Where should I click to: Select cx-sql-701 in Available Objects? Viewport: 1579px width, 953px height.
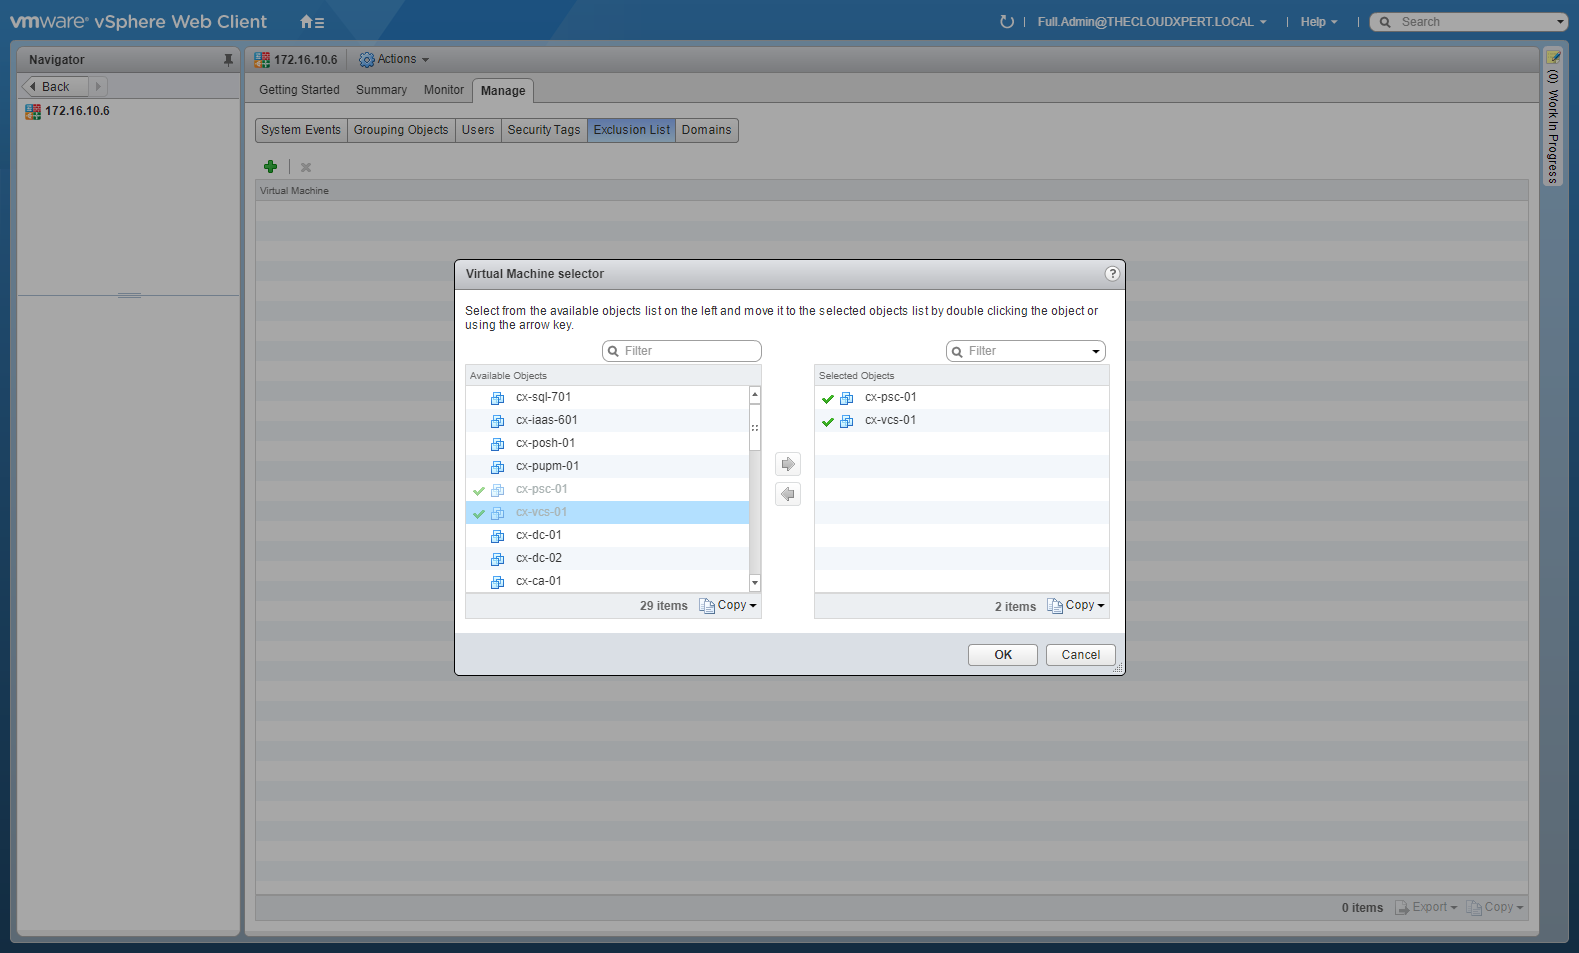[x=543, y=397]
